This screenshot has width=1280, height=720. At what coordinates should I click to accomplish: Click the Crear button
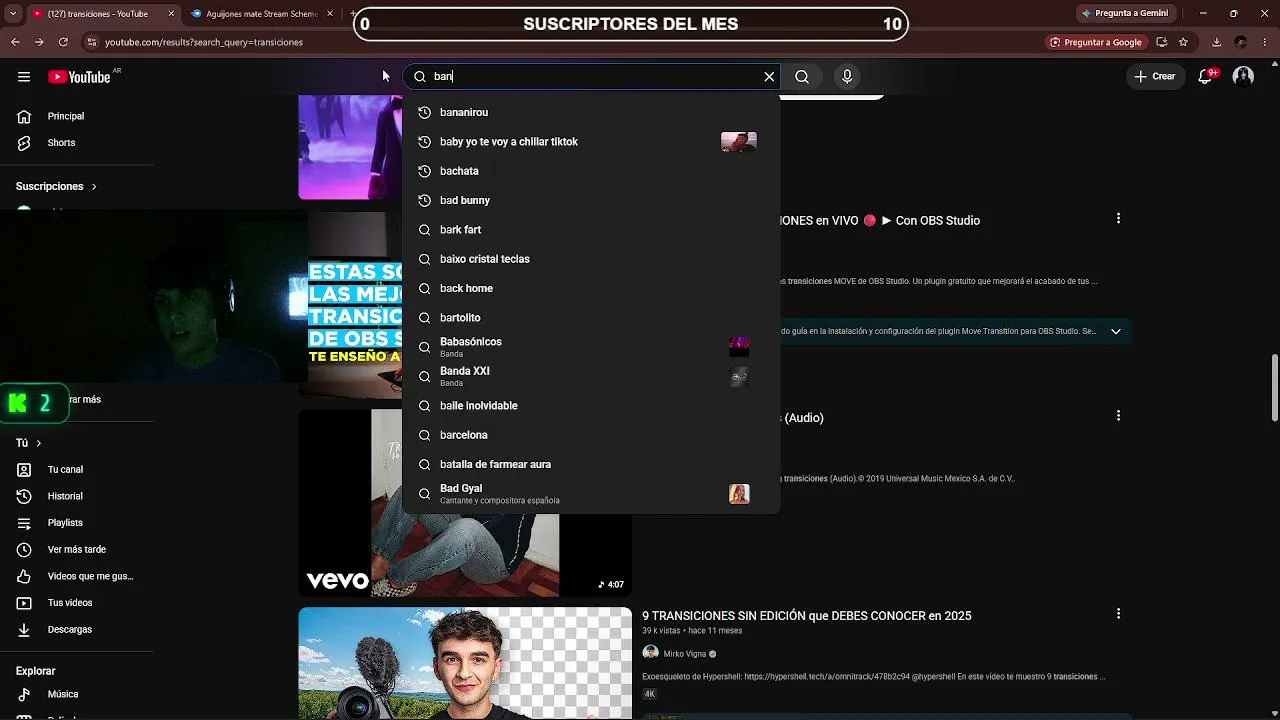coord(1155,77)
